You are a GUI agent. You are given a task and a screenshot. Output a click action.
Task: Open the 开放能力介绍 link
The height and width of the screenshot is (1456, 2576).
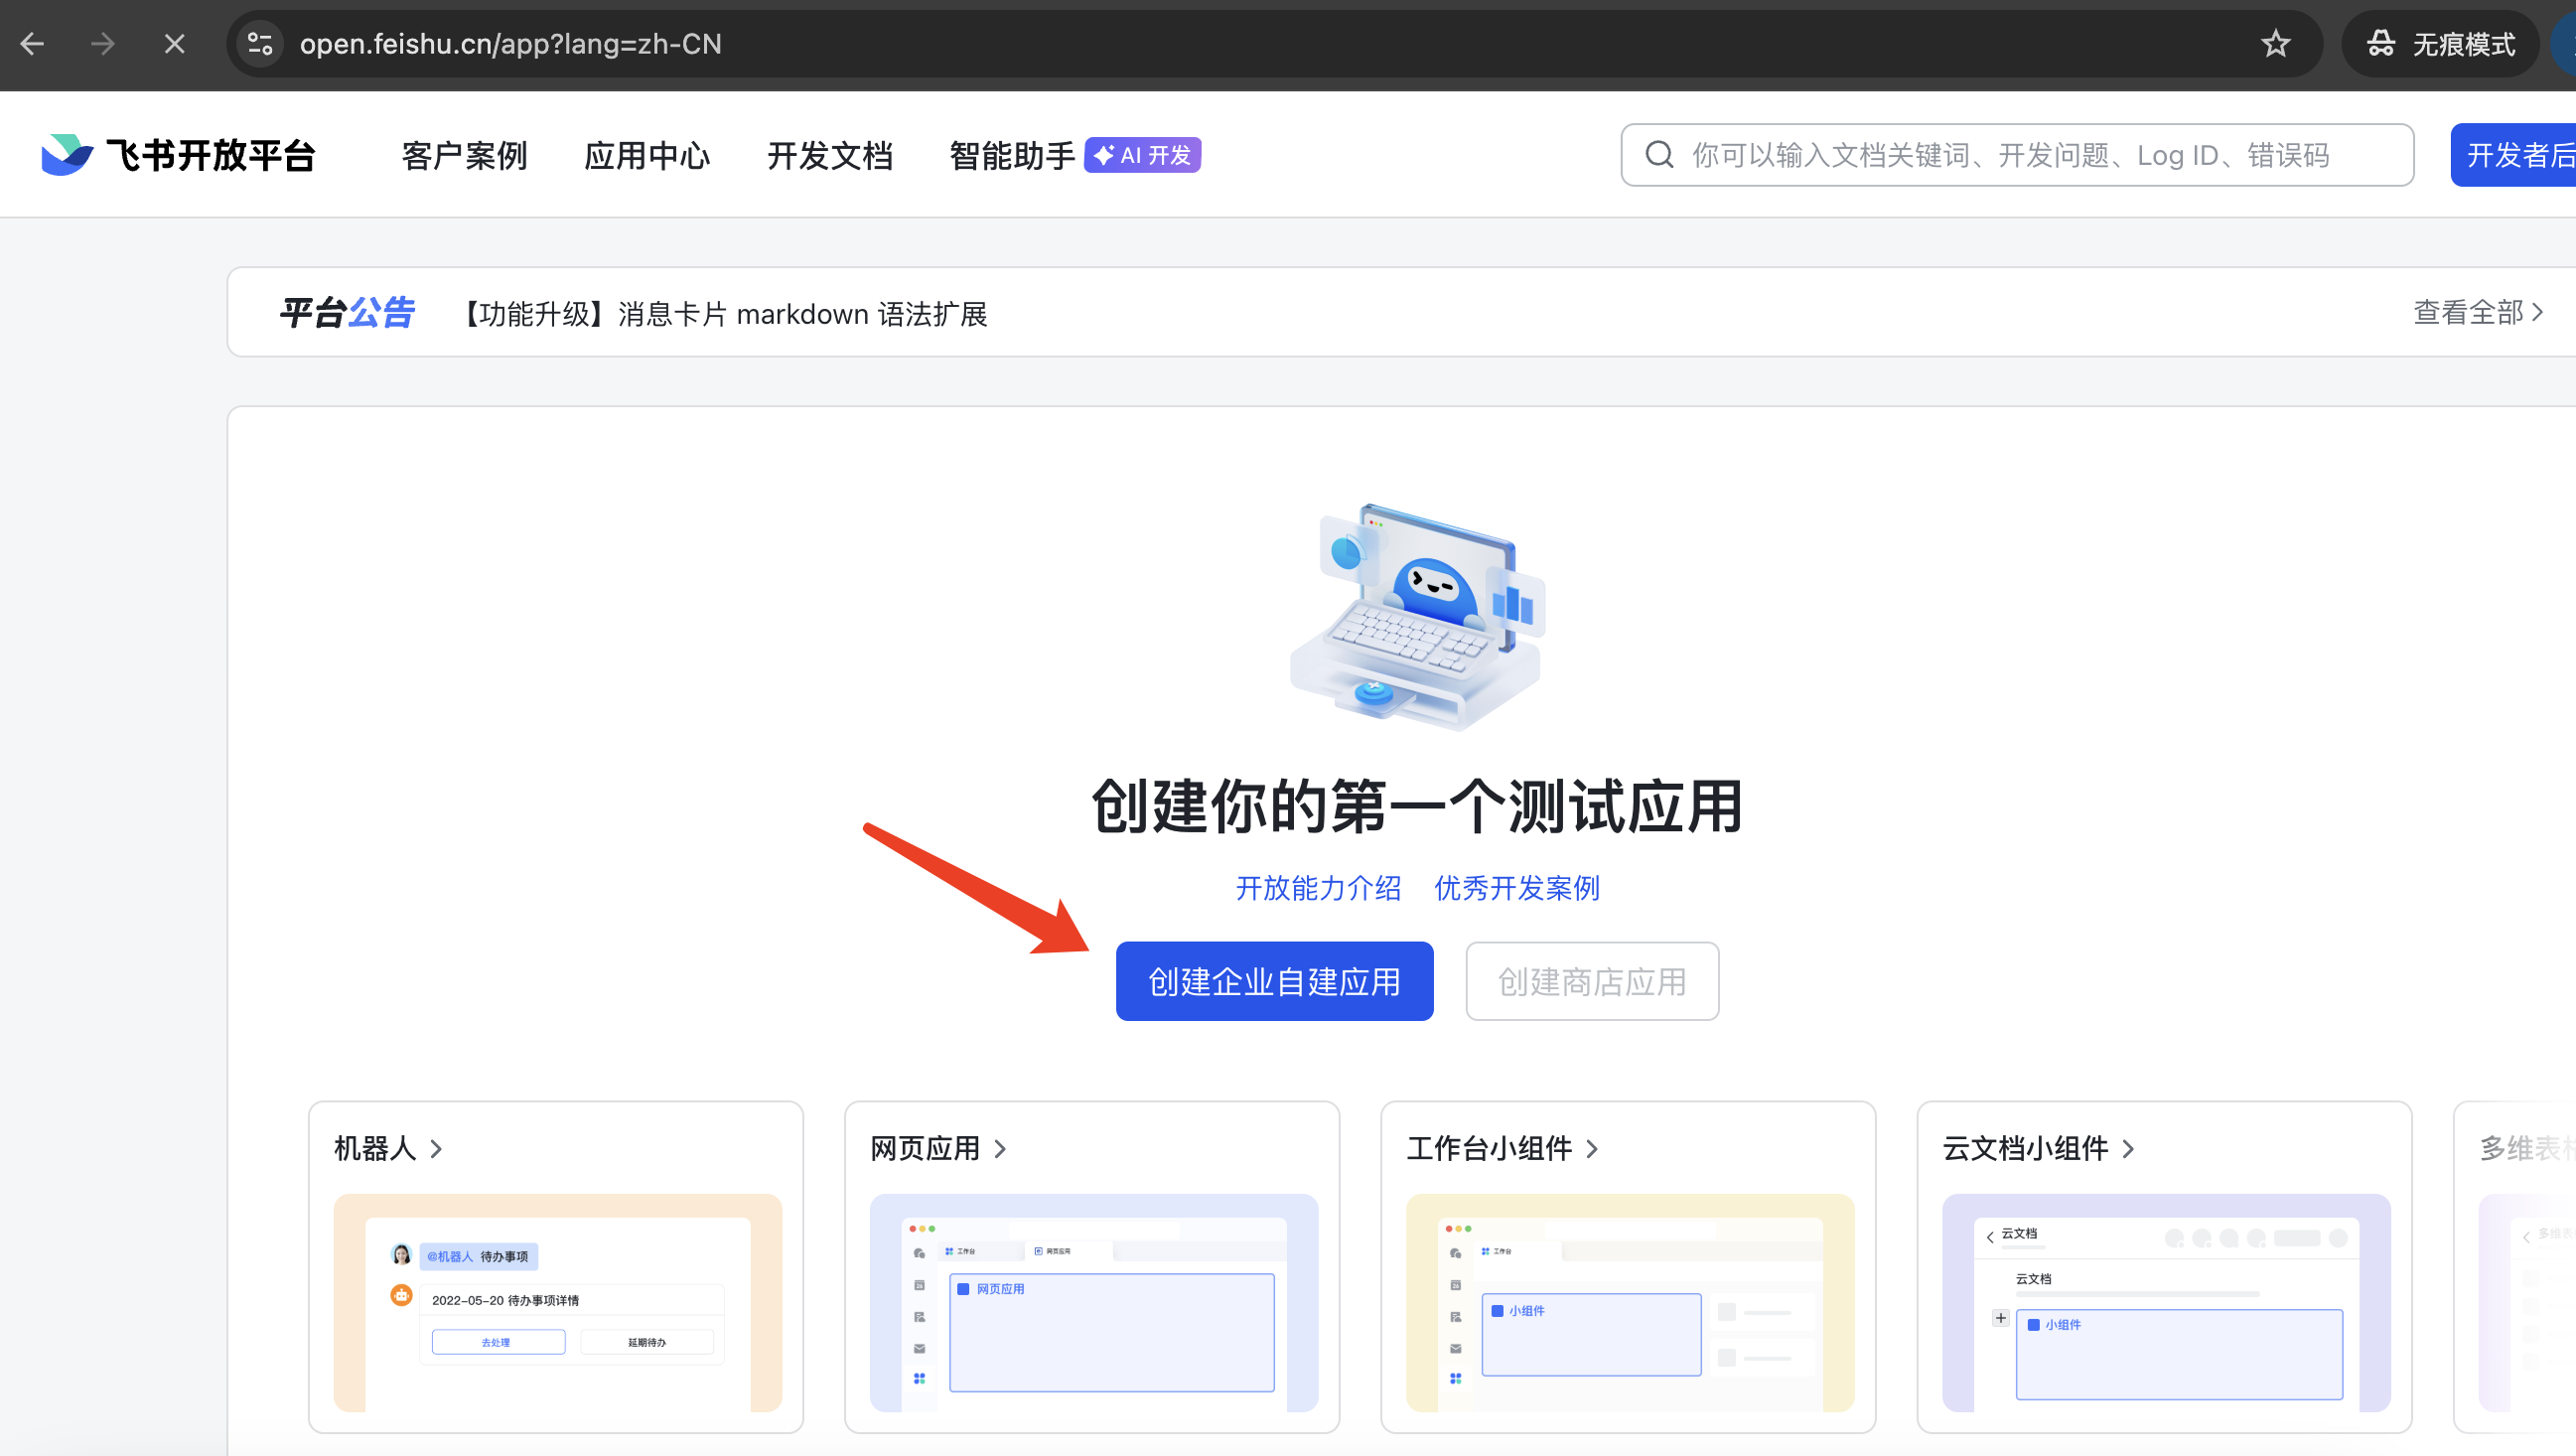tap(1318, 888)
